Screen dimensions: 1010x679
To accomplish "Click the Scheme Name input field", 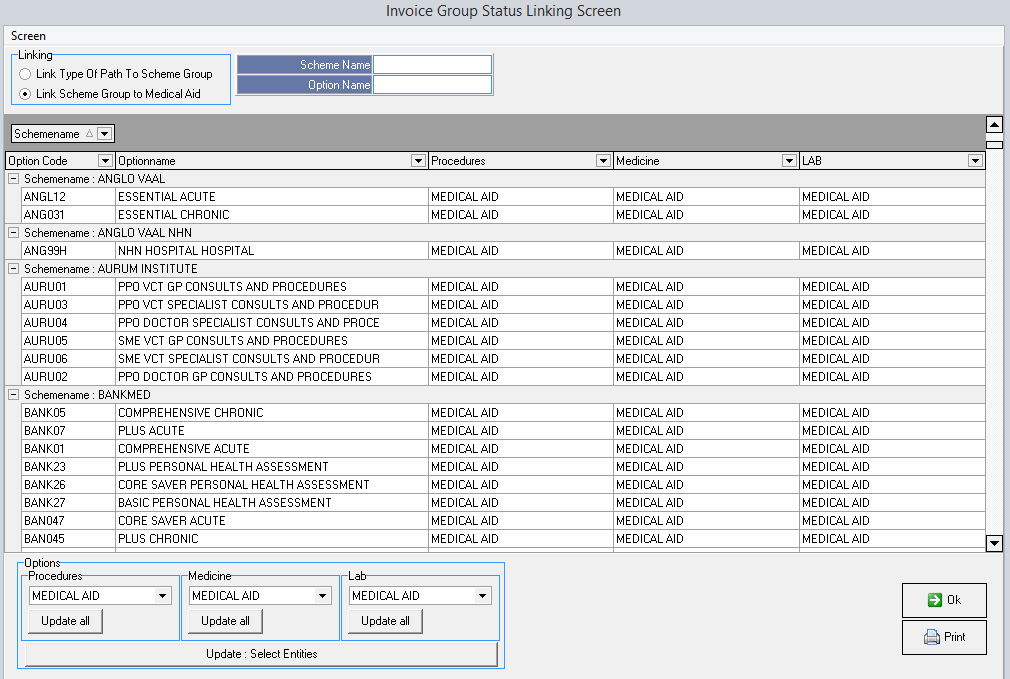I will point(432,65).
